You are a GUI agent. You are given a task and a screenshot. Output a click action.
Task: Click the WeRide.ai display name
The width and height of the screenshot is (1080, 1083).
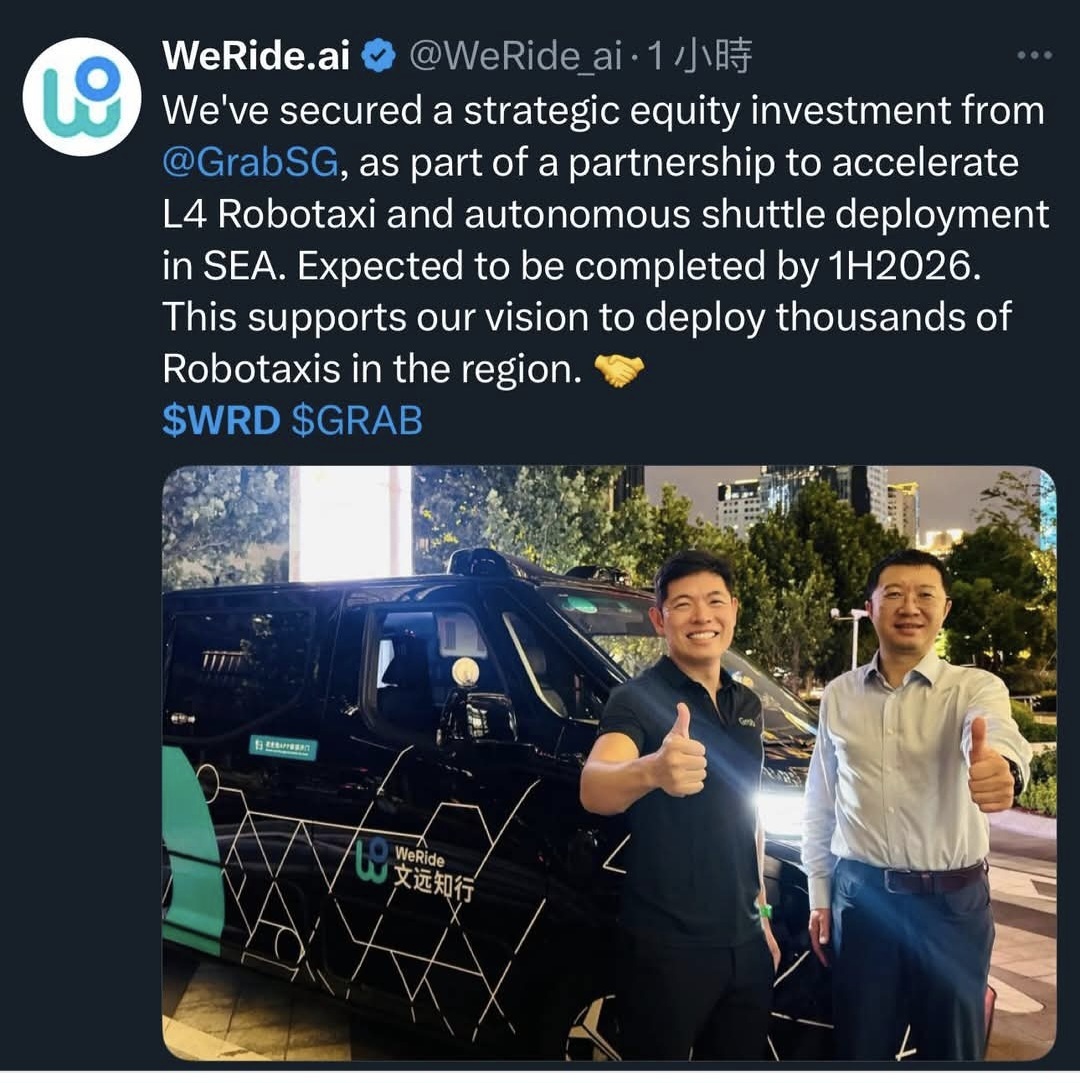tap(256, 55)
